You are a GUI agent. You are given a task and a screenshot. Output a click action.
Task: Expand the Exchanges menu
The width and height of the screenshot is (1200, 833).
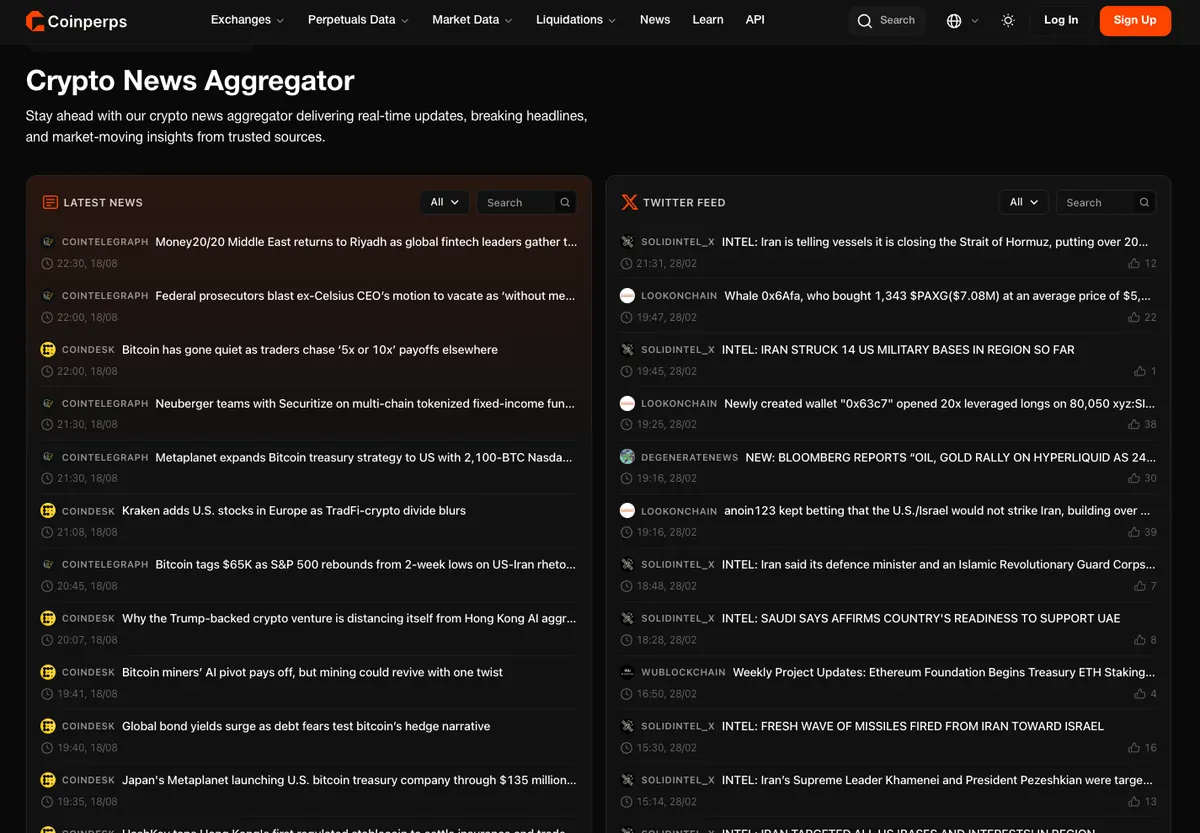click(x=247, y=20)
